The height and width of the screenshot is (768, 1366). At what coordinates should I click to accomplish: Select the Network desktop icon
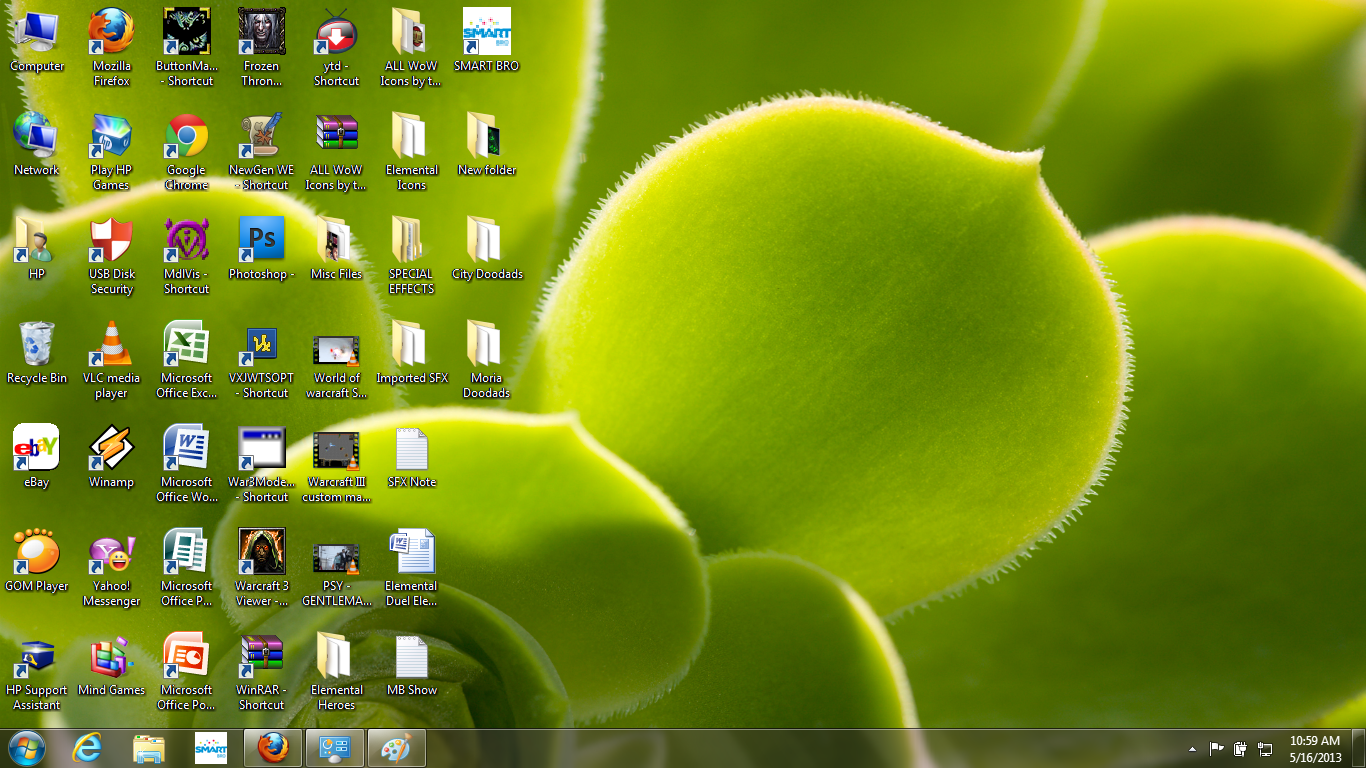click(37, 144)
